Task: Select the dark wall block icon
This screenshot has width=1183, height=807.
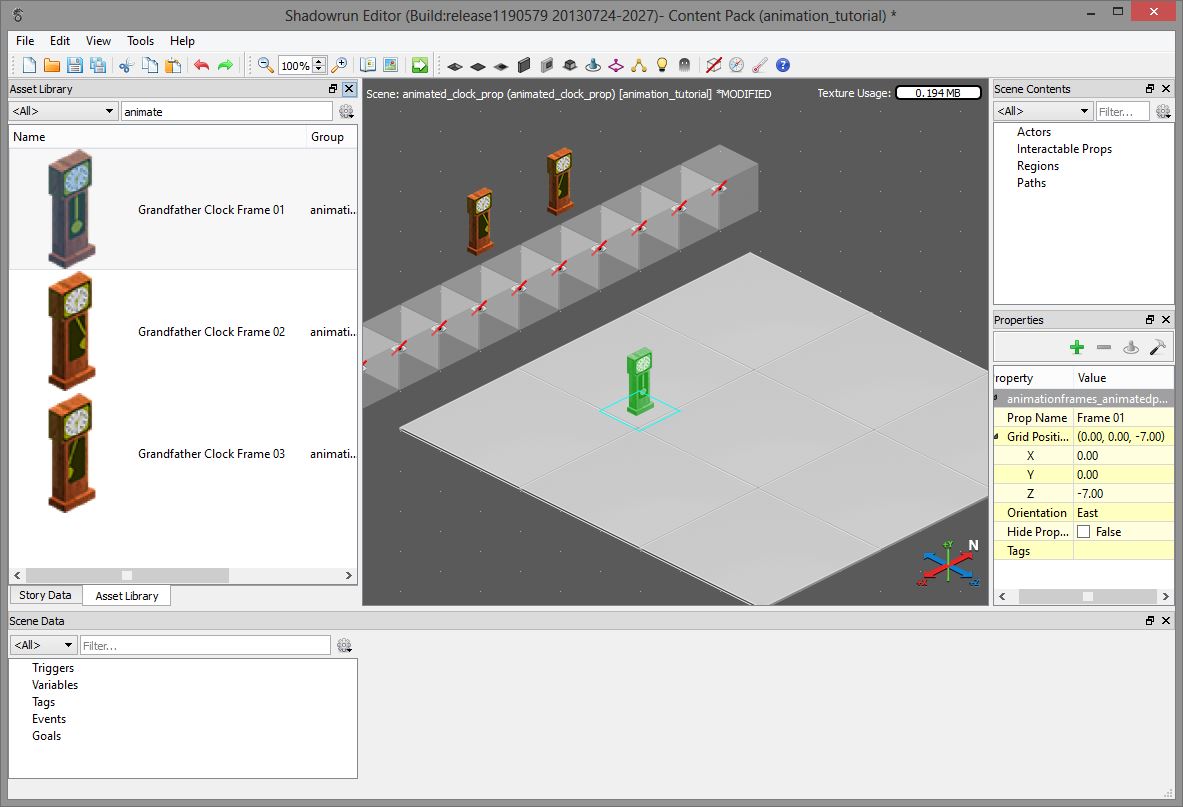Action: [x=524, y=66]
